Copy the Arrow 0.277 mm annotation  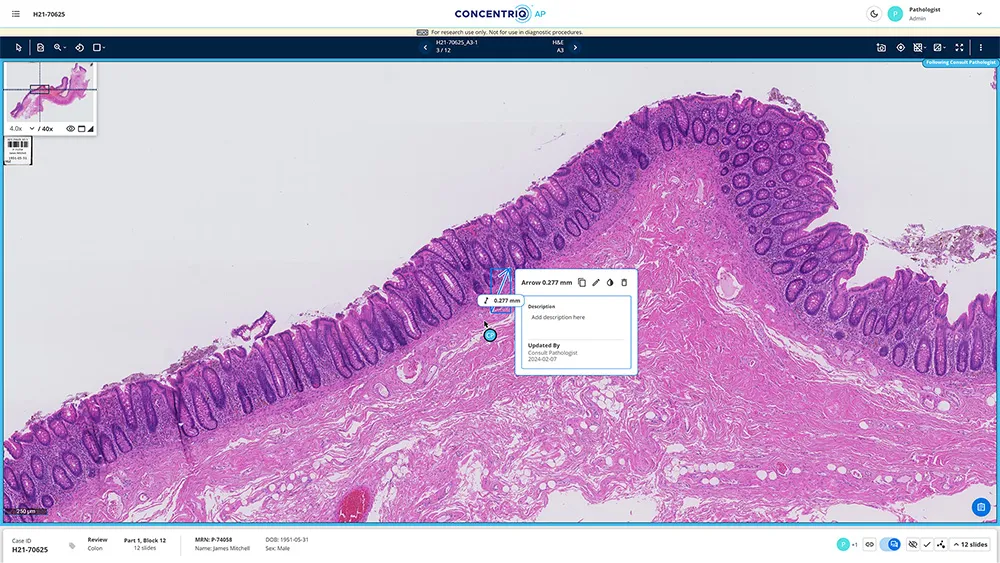pyautogui.click(x=582, y=282)
